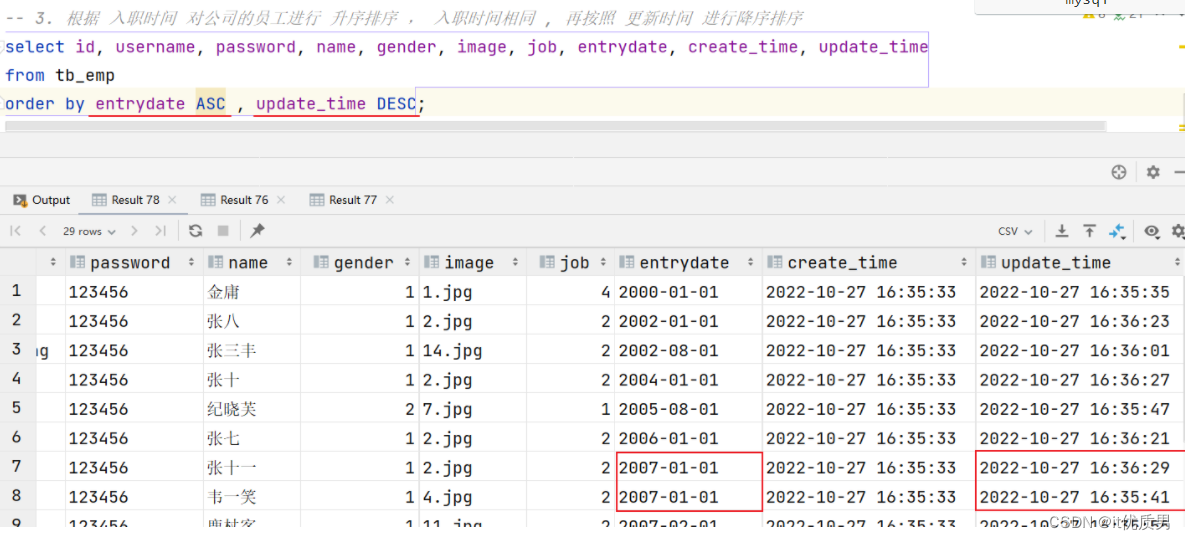Open the view options eye icon
The image size is (1185, 540).
(1151, 231)
